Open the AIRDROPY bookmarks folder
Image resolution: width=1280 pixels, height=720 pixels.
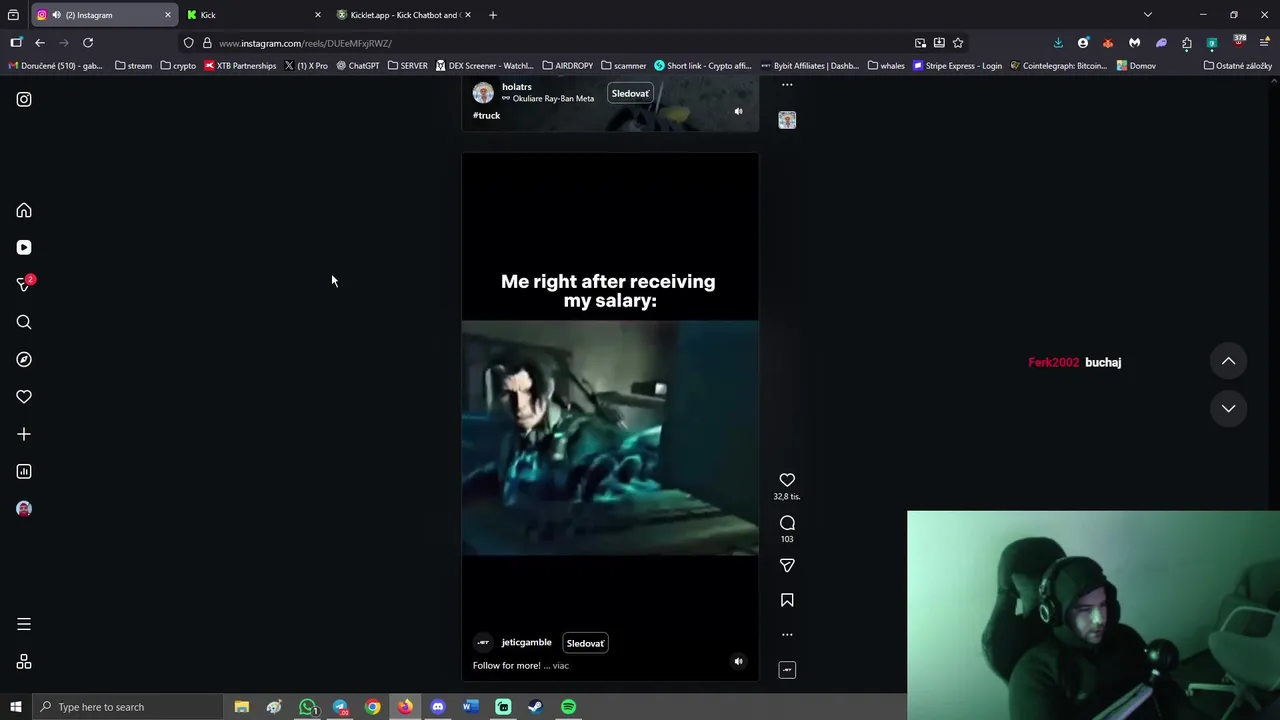click(x=567, y=66)
